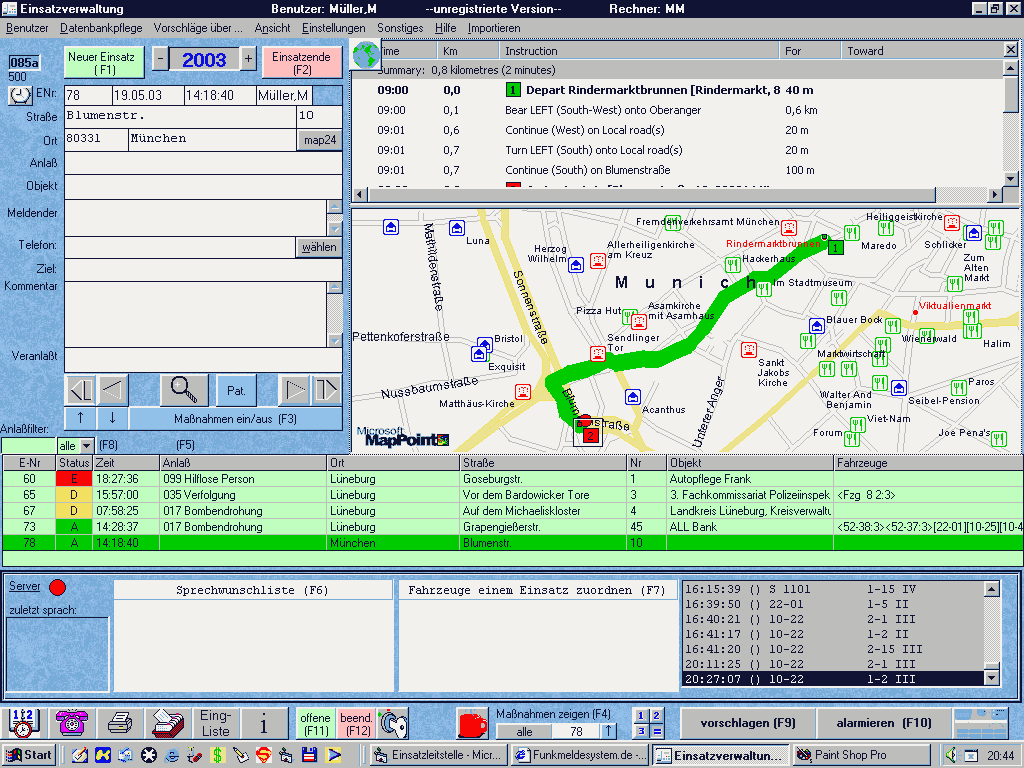1024x768 pixels.
Task: Jump to last record arrow button
Action: [x=327, y=390]
